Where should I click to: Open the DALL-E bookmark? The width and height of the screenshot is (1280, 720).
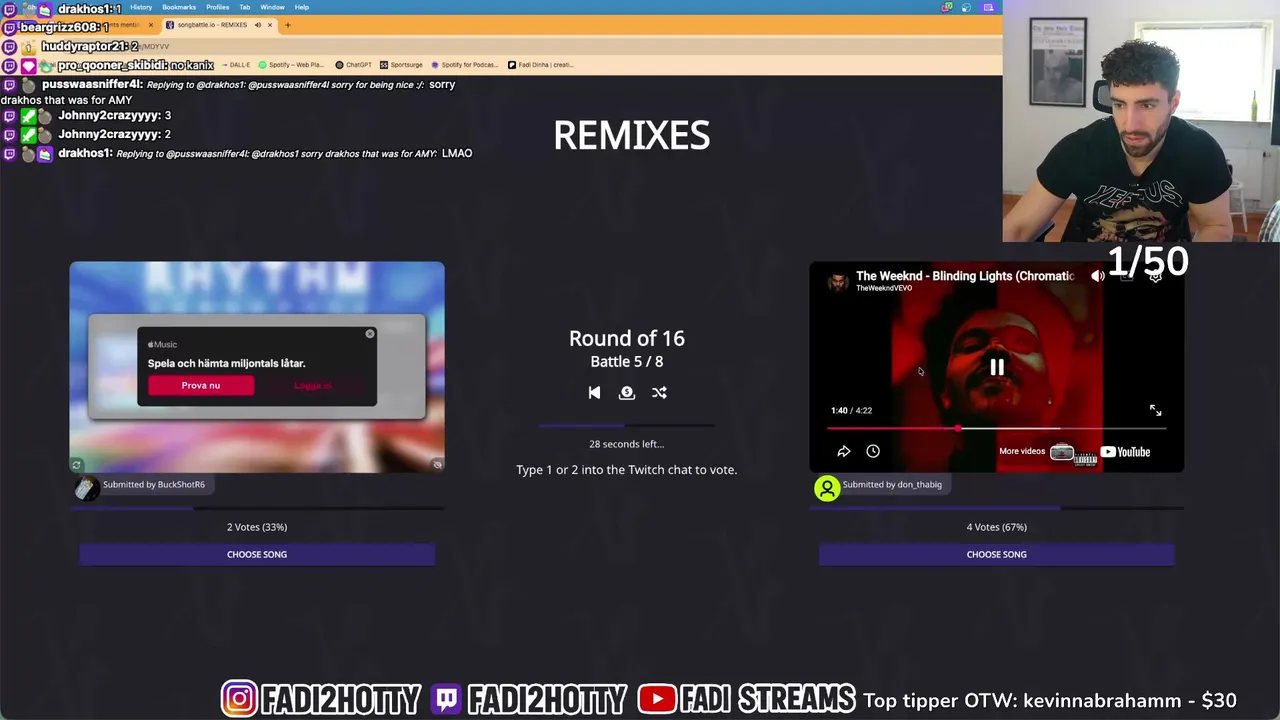pyautogui.click(x=236, y=65)
